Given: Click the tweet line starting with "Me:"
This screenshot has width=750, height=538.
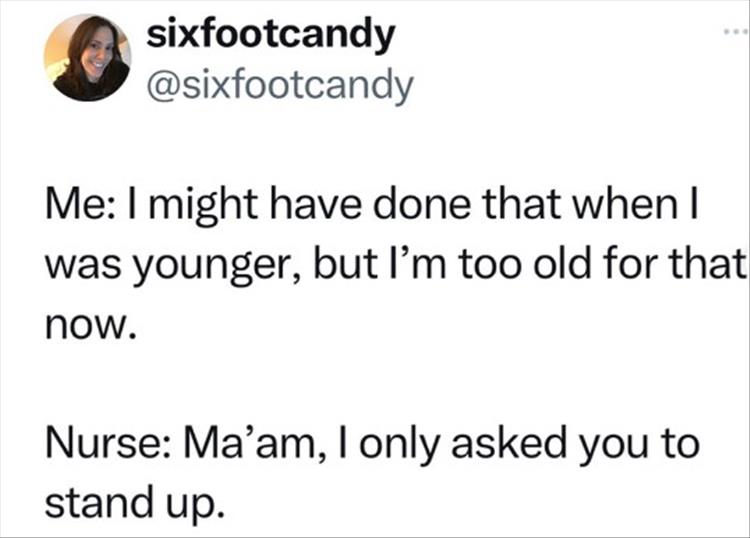Looking at the screenshot, I should pyautogui.click(x=370, y=211).
